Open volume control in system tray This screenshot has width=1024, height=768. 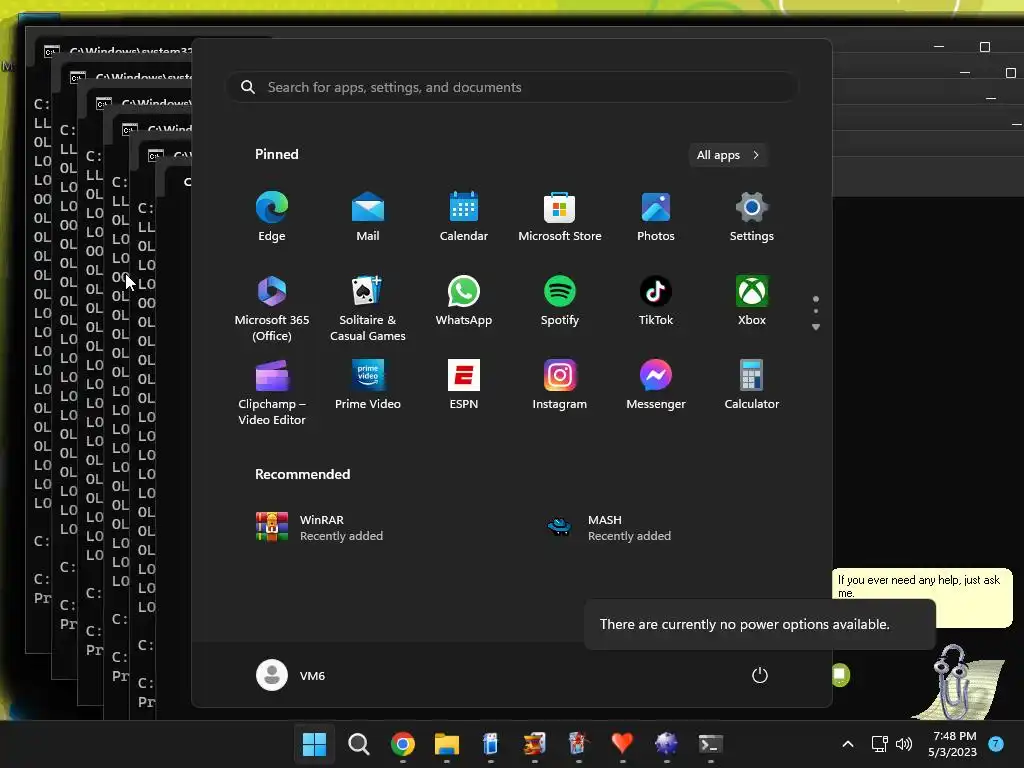coord(904,744)
